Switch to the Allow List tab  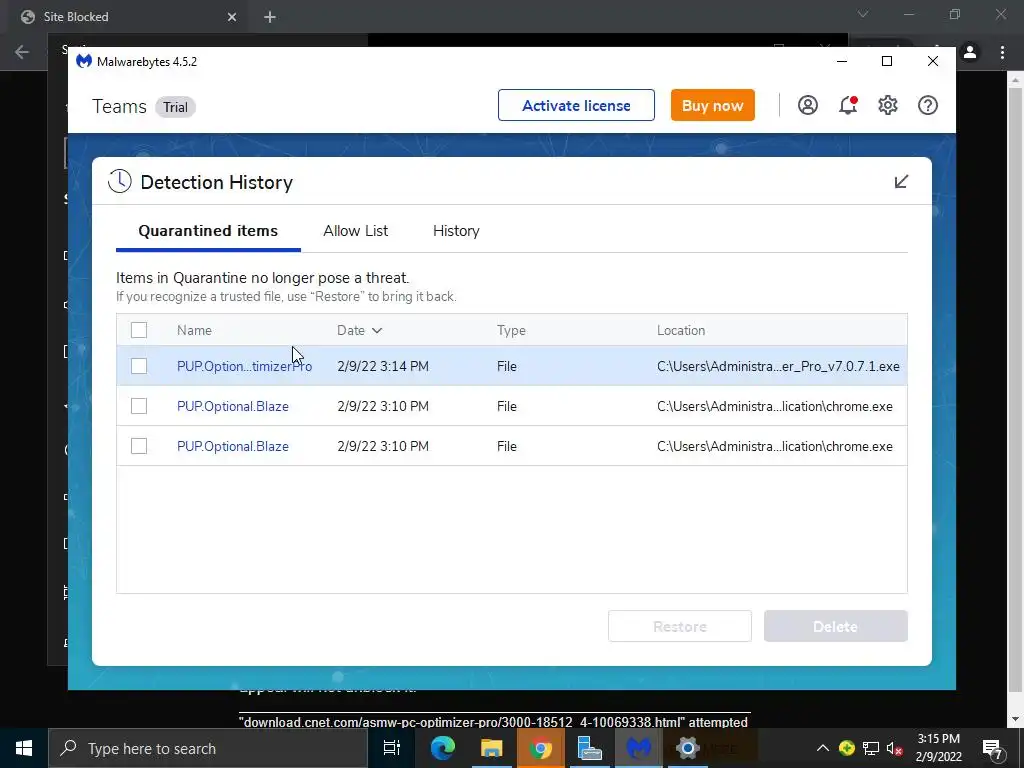[355, 231]
